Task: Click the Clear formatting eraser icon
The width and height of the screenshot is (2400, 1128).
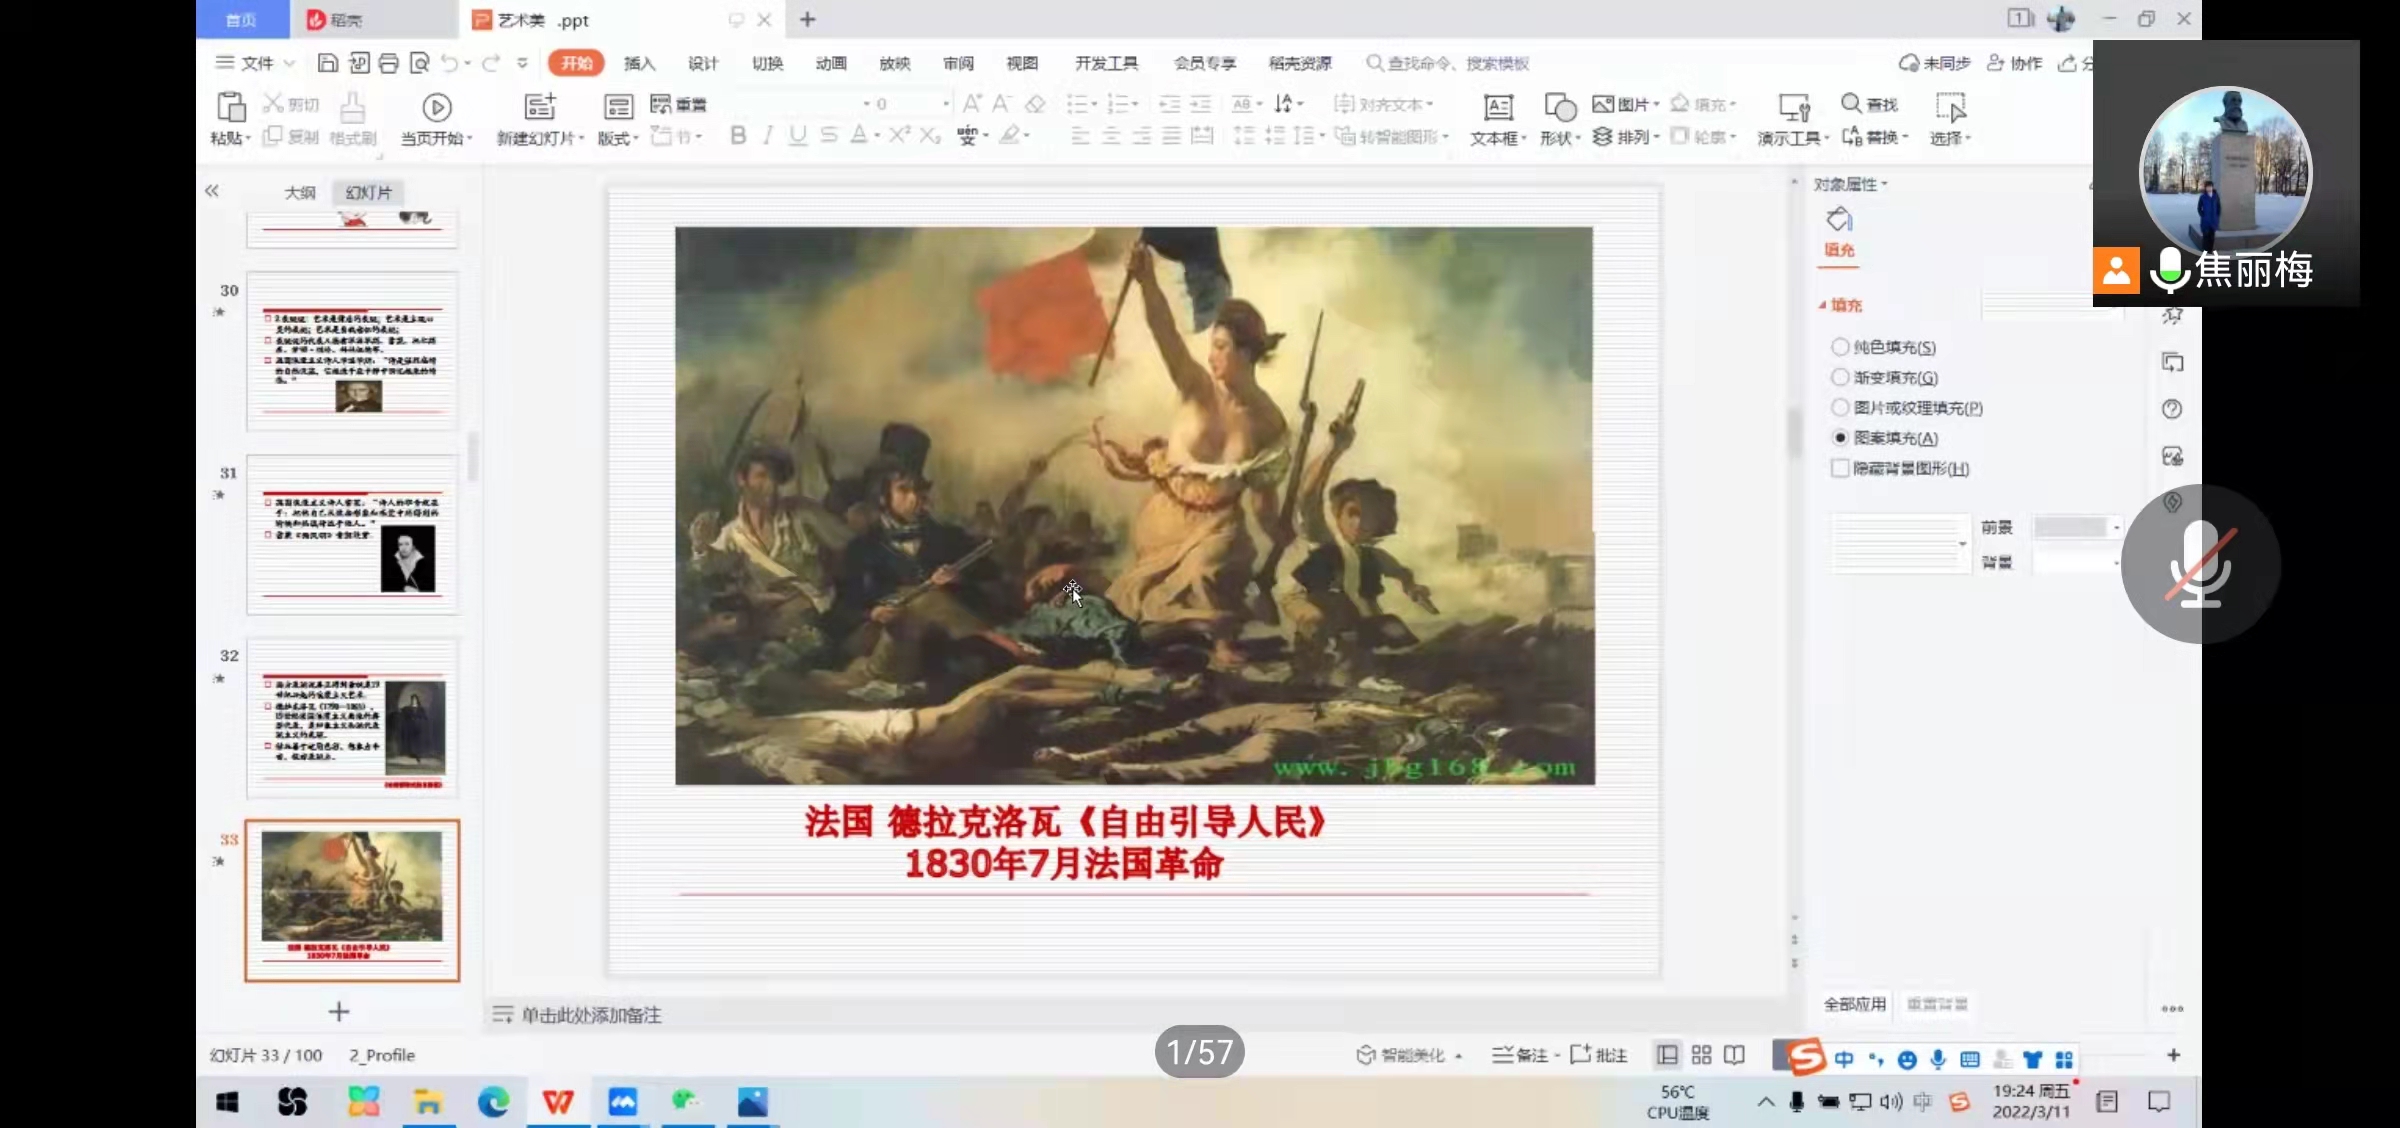Action: (1036, 103)
